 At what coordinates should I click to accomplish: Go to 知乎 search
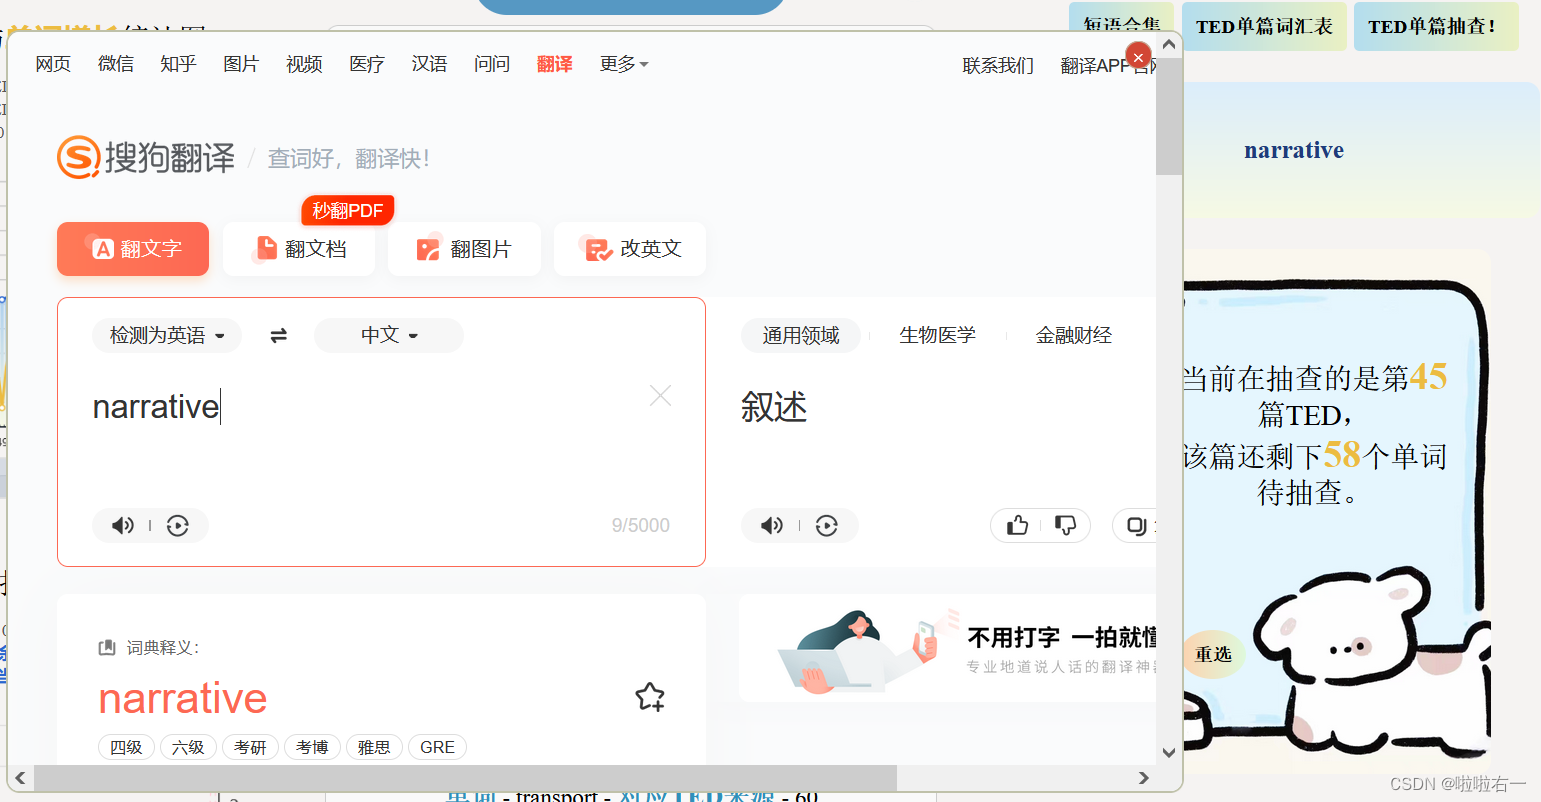[178, 64]
